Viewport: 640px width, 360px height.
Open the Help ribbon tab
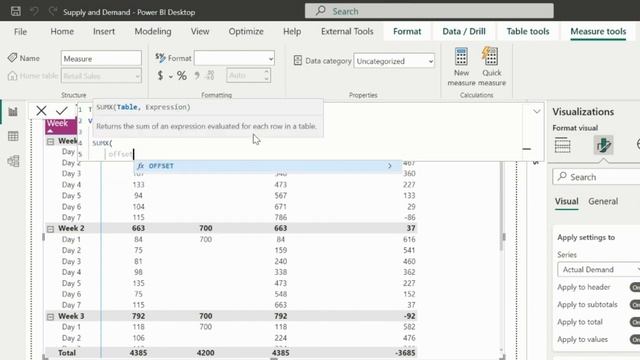pyautogui.click(x=292, y=31)
